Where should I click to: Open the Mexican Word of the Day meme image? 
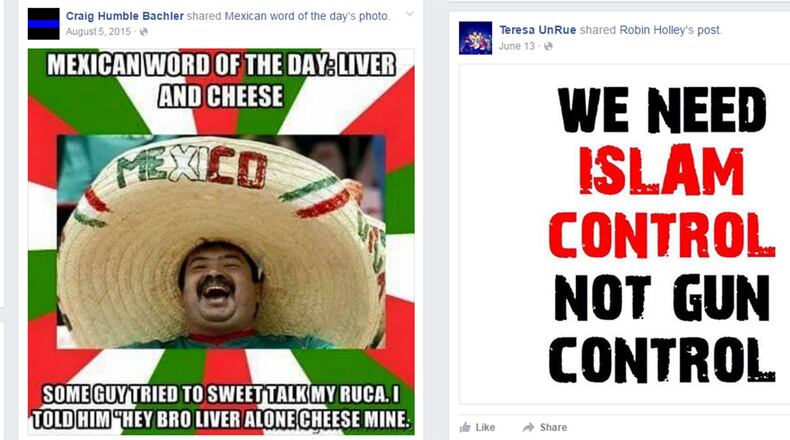pyautogui.click(x=221, y=241)
